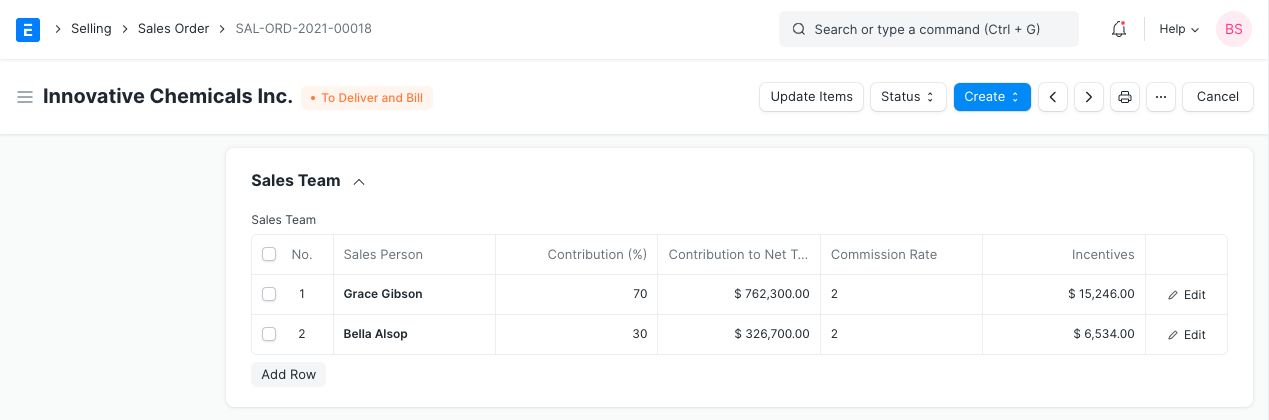Click Add Row button
1269x420 pixels.
288,375
